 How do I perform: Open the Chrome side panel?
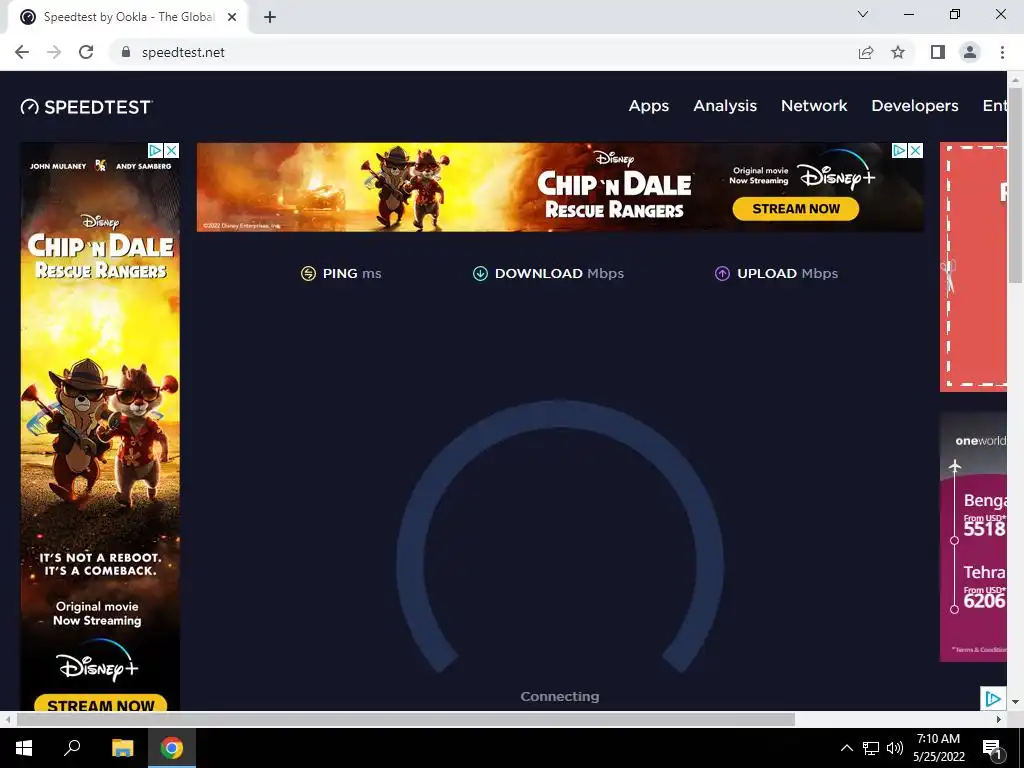(938, 52)
